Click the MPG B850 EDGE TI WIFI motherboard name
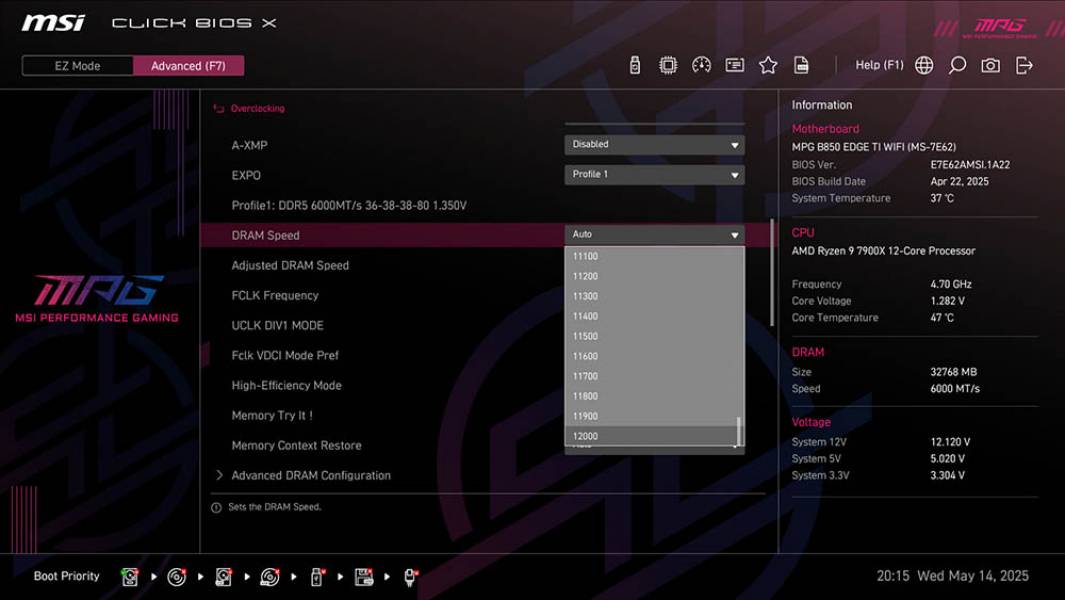This screenshot has height=600, width=1065. pos(873,147)
